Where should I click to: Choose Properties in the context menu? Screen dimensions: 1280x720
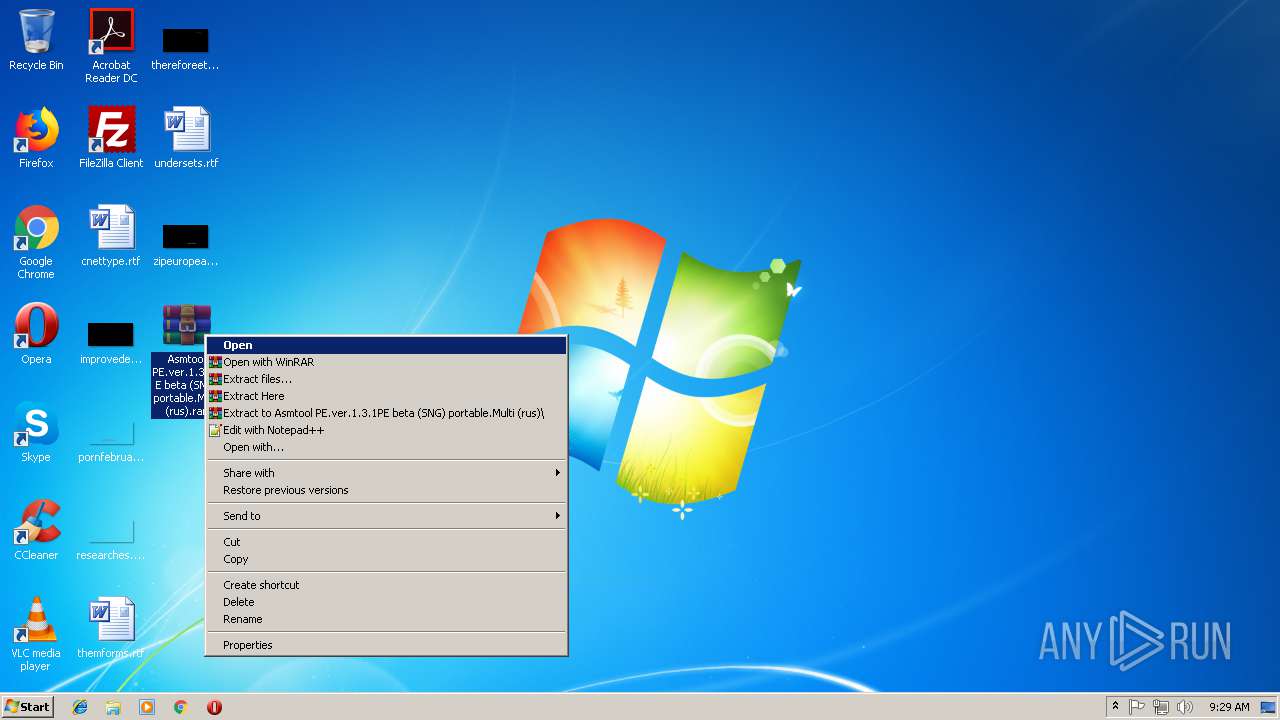[x=386, y=645]
